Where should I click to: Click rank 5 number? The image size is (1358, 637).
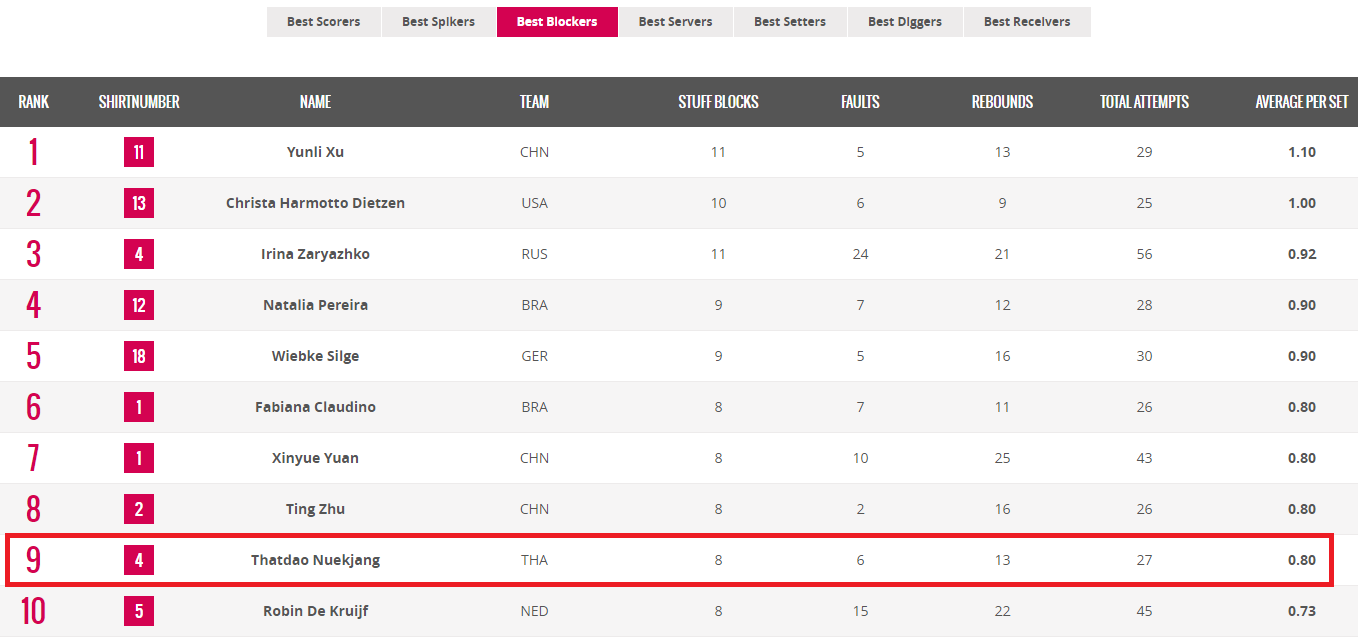(x=34, y=356)
